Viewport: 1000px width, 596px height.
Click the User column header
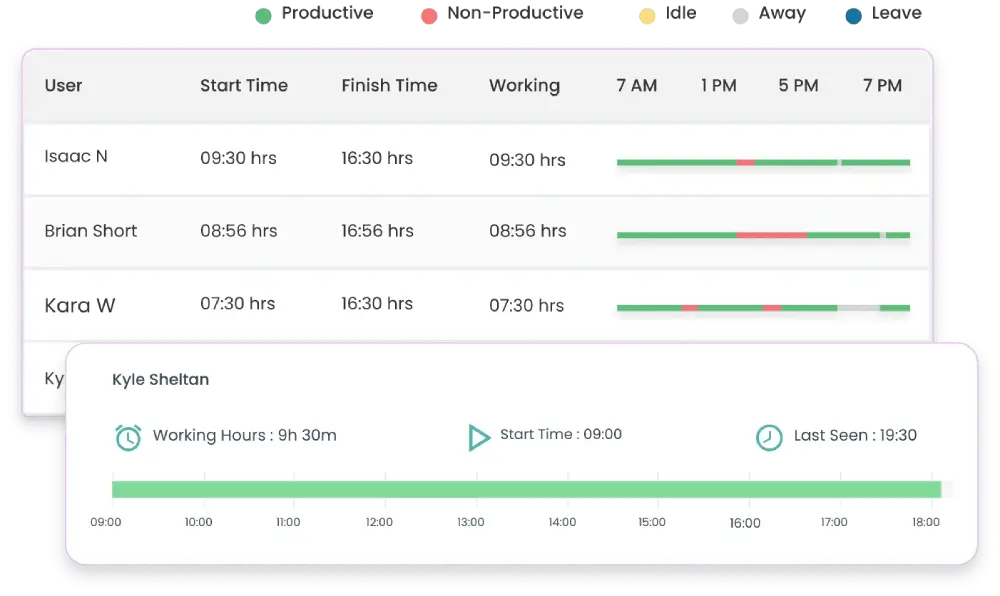click(x=63, y=86)
